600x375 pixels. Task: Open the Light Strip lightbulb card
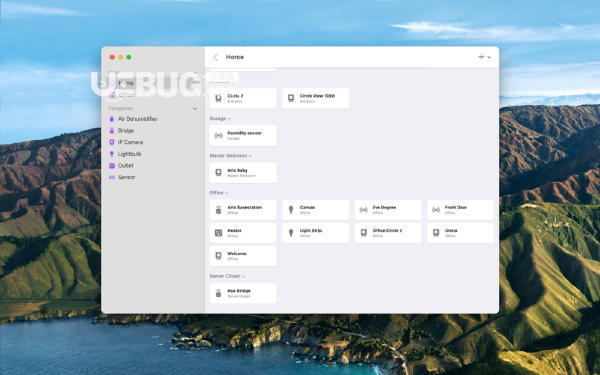(315, 233)
